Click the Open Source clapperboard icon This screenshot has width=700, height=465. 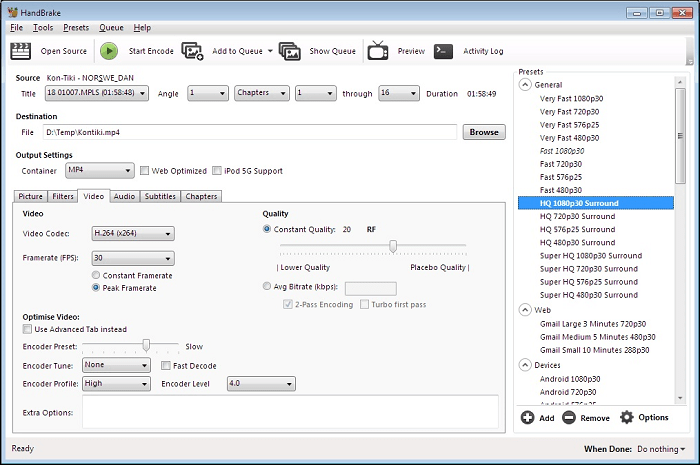21,51
